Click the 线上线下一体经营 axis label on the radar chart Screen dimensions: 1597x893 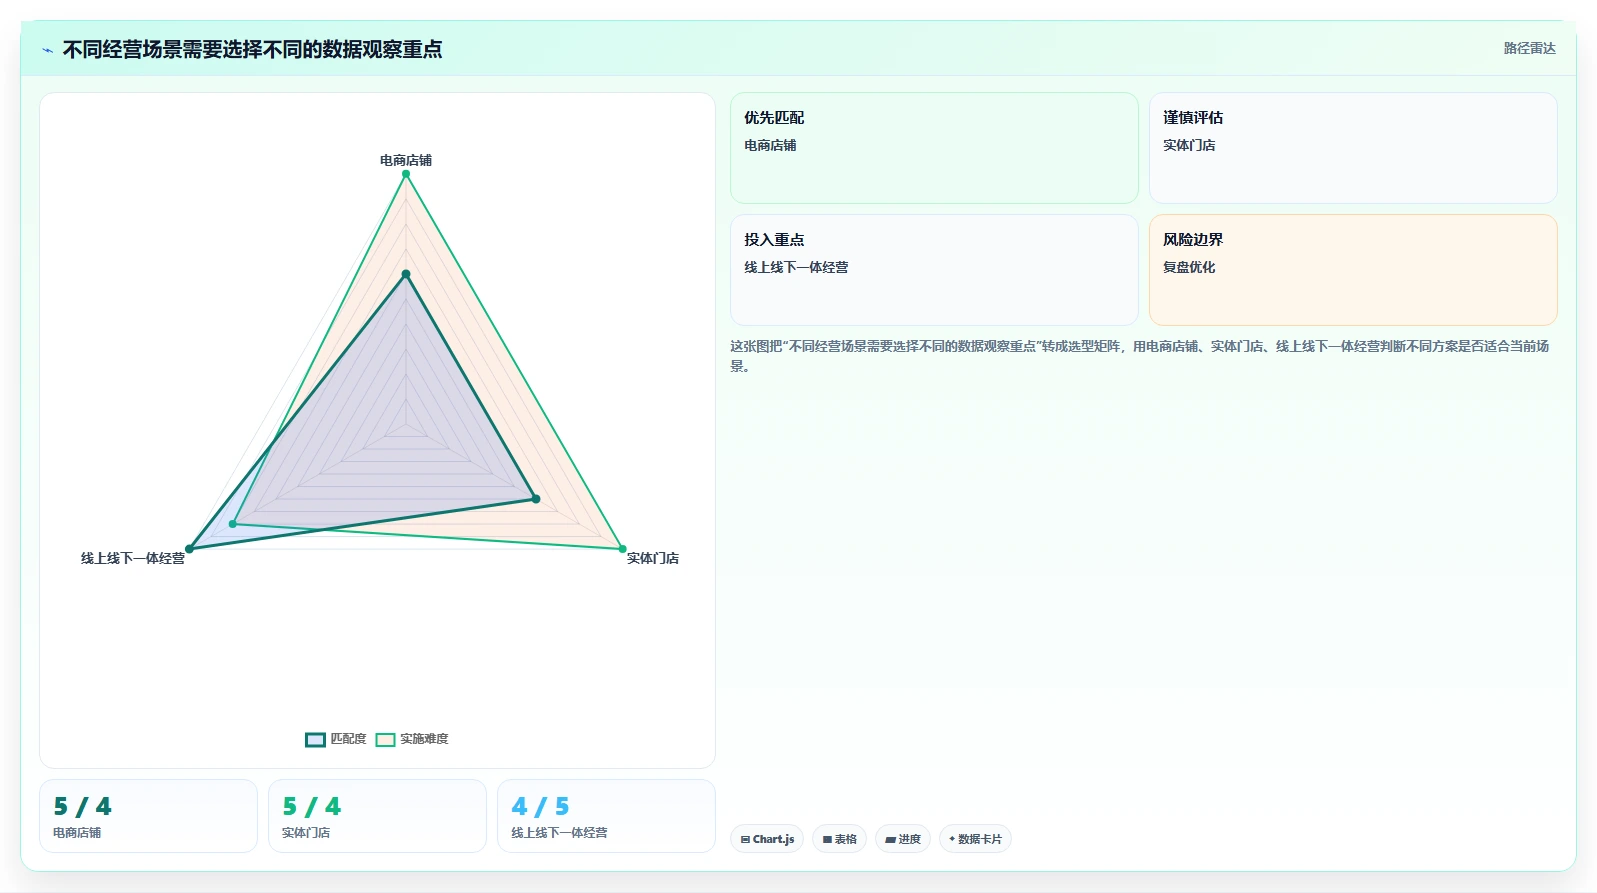click(133, 558)
